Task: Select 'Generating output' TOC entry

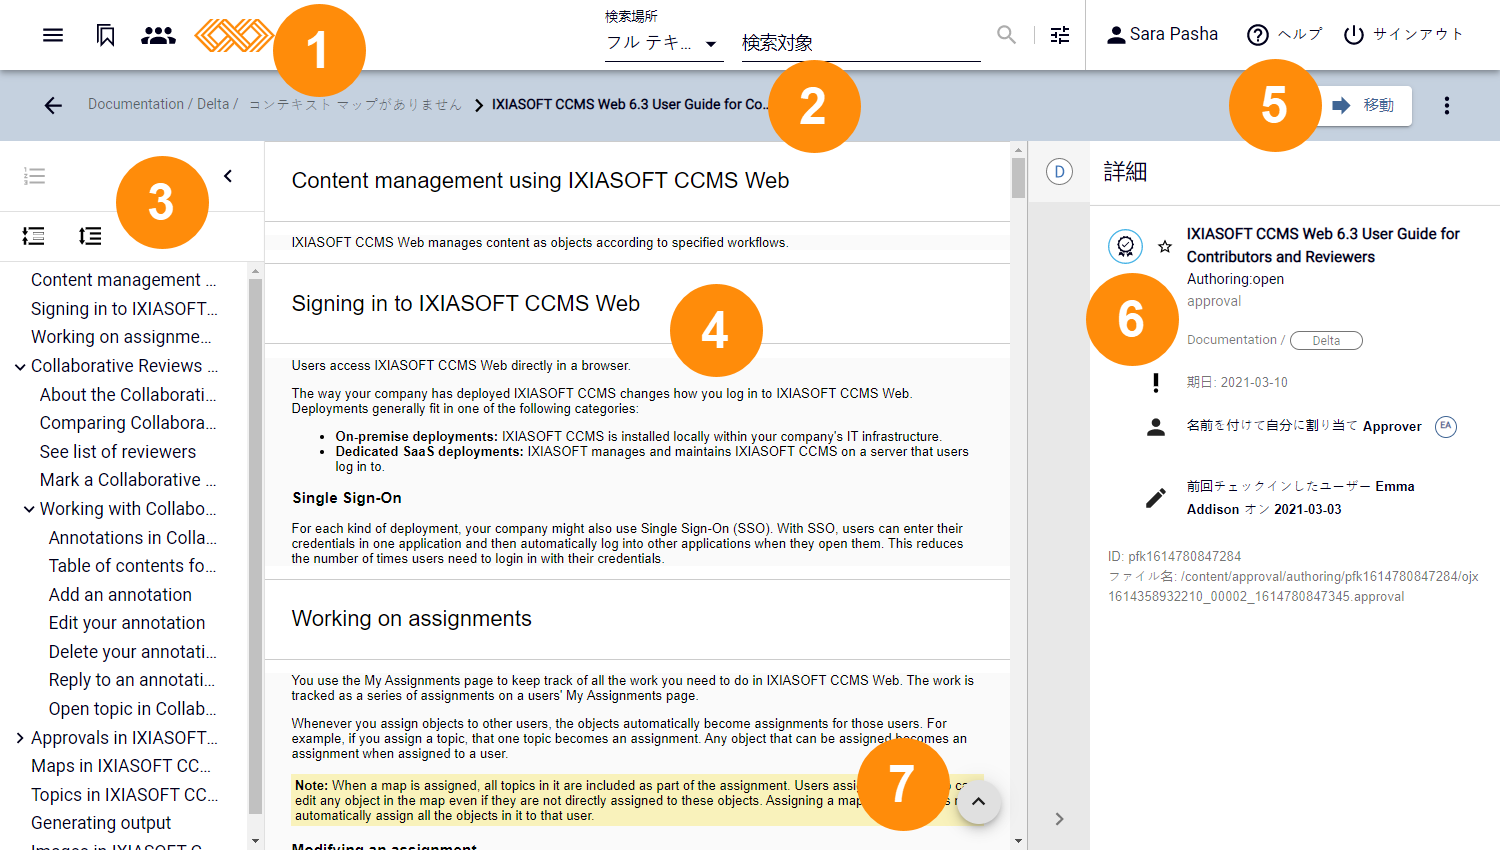Action: click(x=101, y=823)
